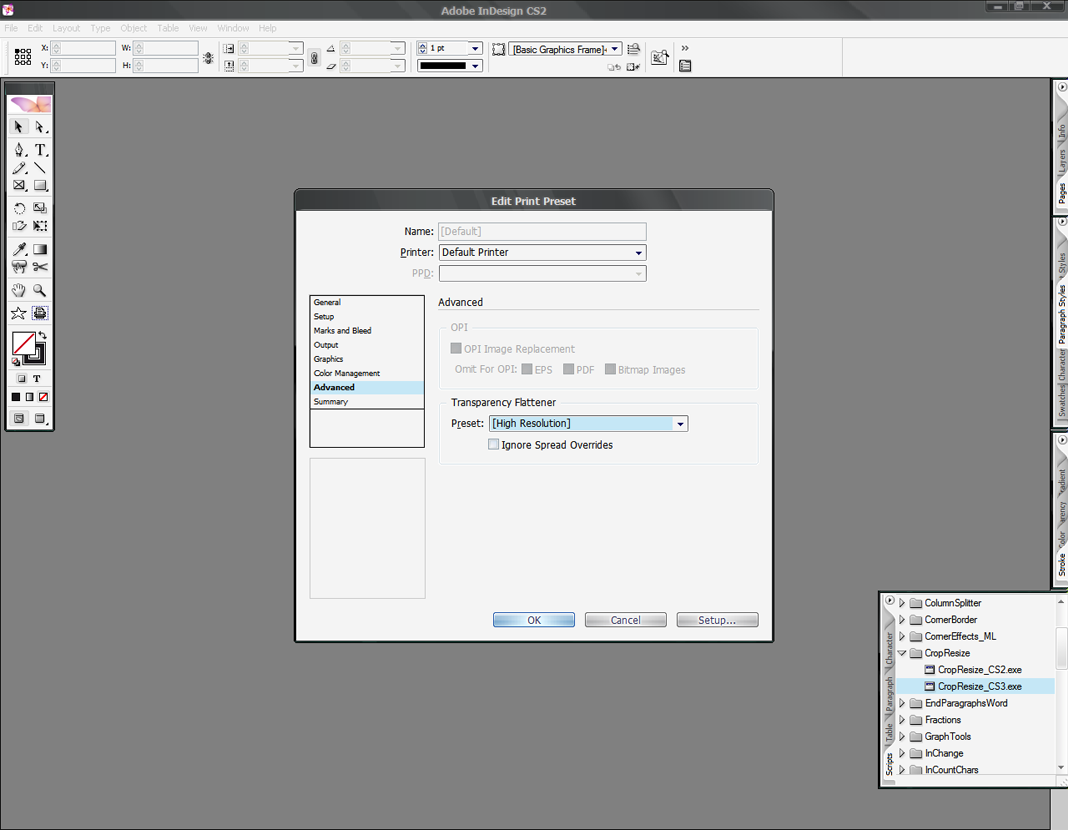The width and height of the screenshot is (1068, 830).
Task: Open the Pages palette tab
Action: 1061,193
